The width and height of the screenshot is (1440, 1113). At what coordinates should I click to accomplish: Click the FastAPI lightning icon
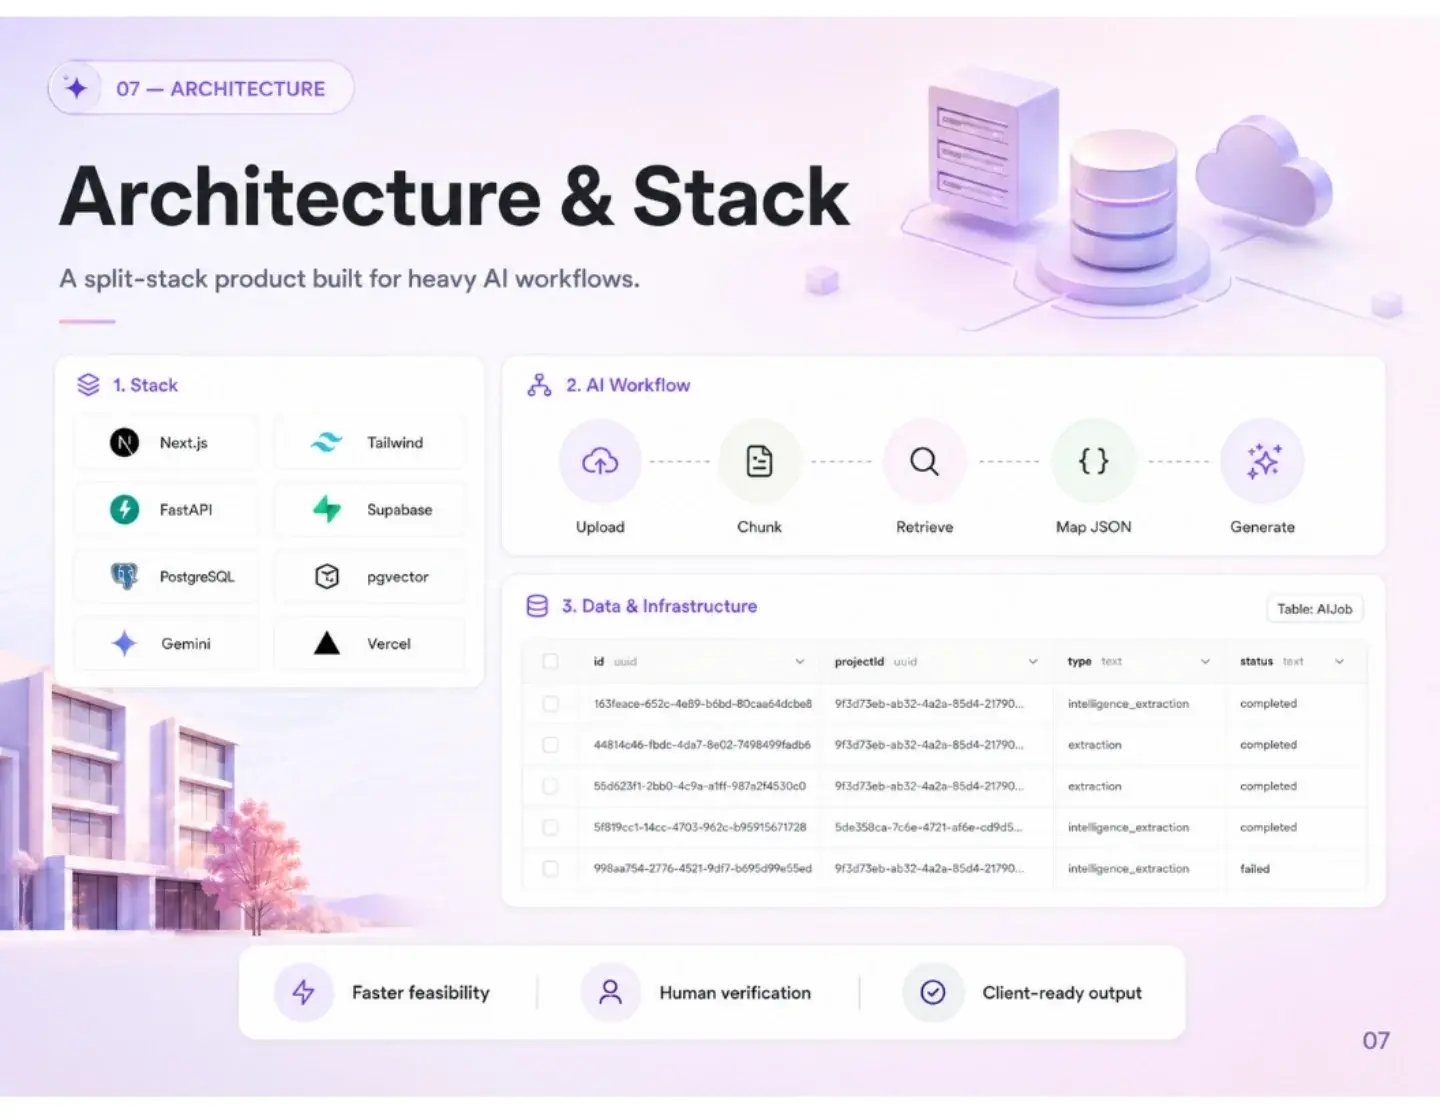click(x=124, y=509)
